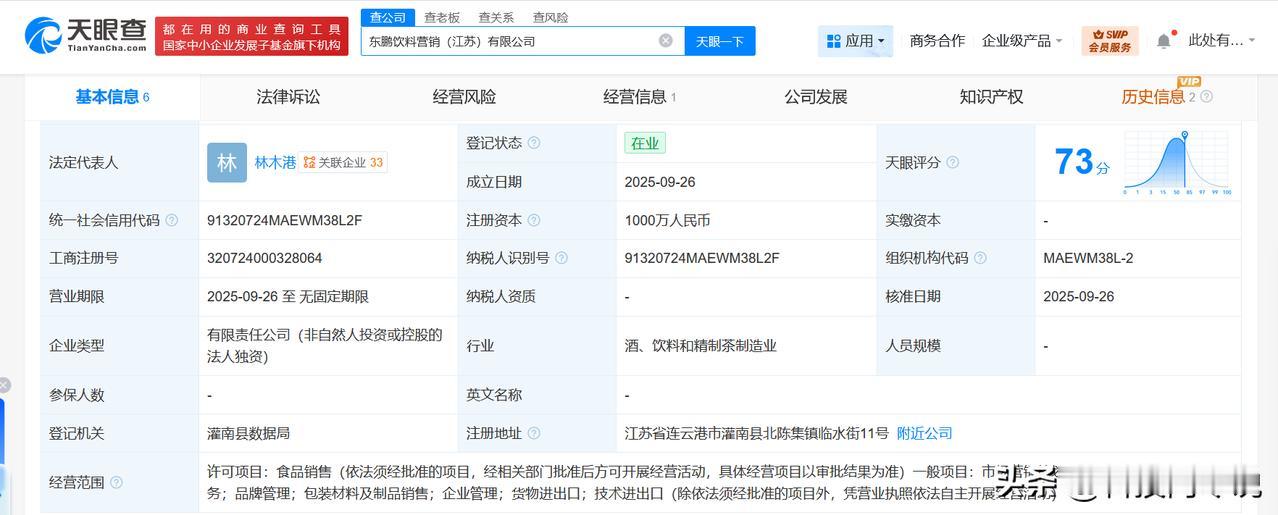Open the 公司发展 tab
This screenshot has height=515, width=1278.
coord(815,97)
